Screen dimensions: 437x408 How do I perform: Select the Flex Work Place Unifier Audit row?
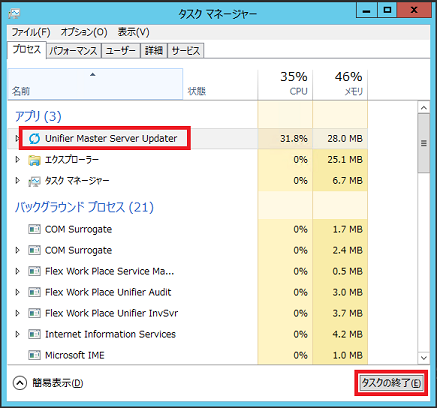click(188, 292)
